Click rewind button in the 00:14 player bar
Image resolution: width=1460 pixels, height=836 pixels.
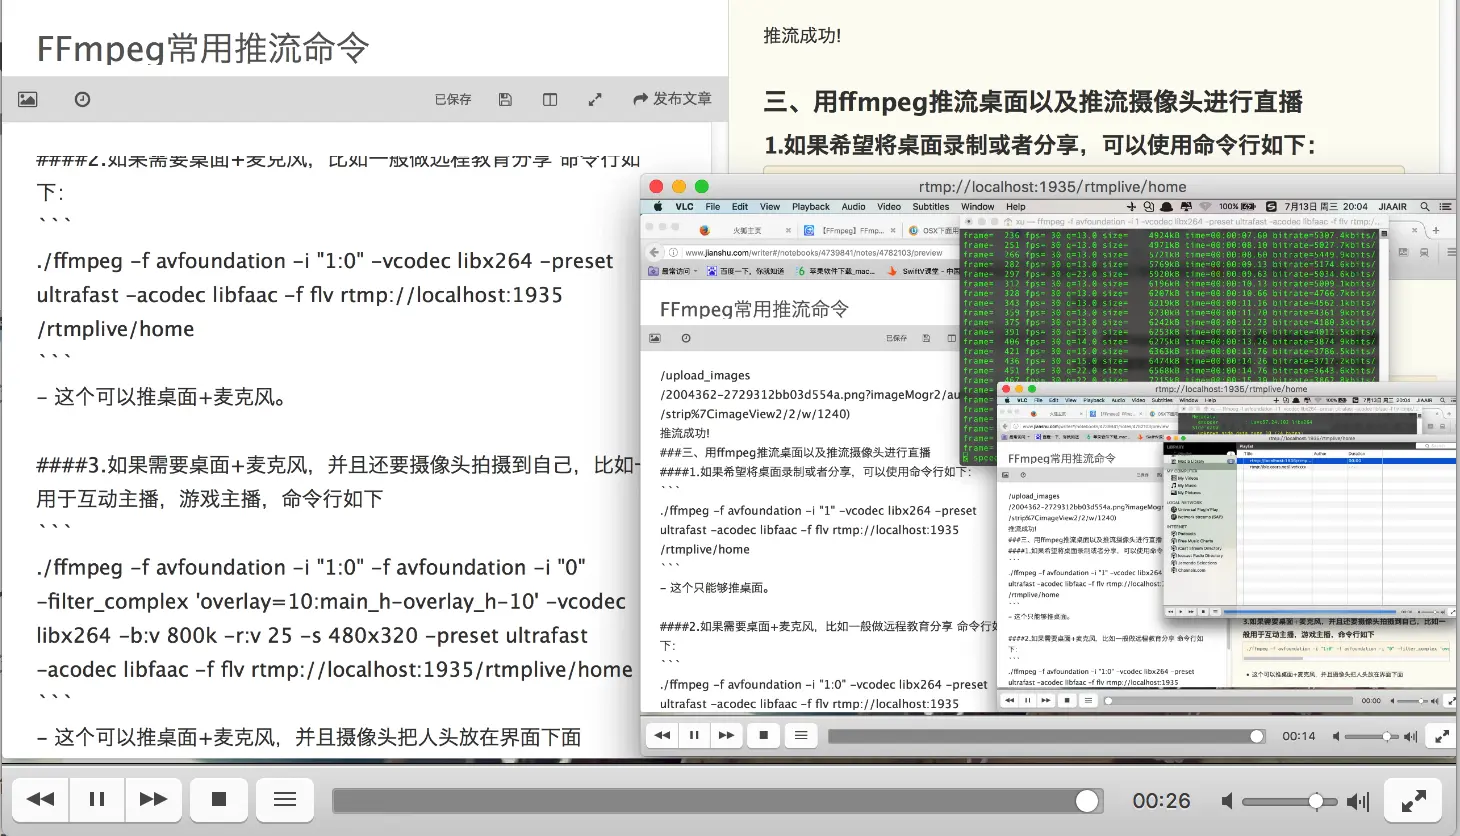662,735
